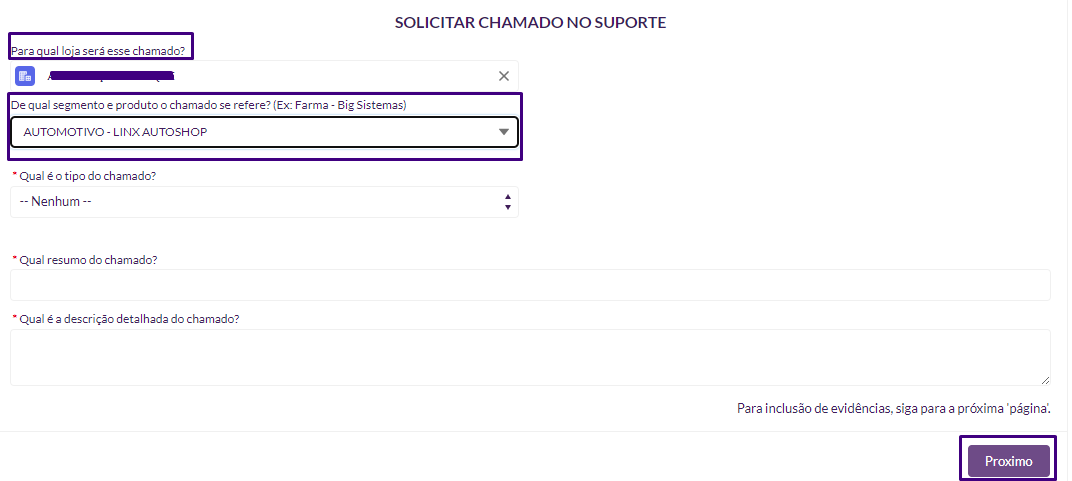
Task: Click the red asterisk beside the description label
Action: click(15, 319)
